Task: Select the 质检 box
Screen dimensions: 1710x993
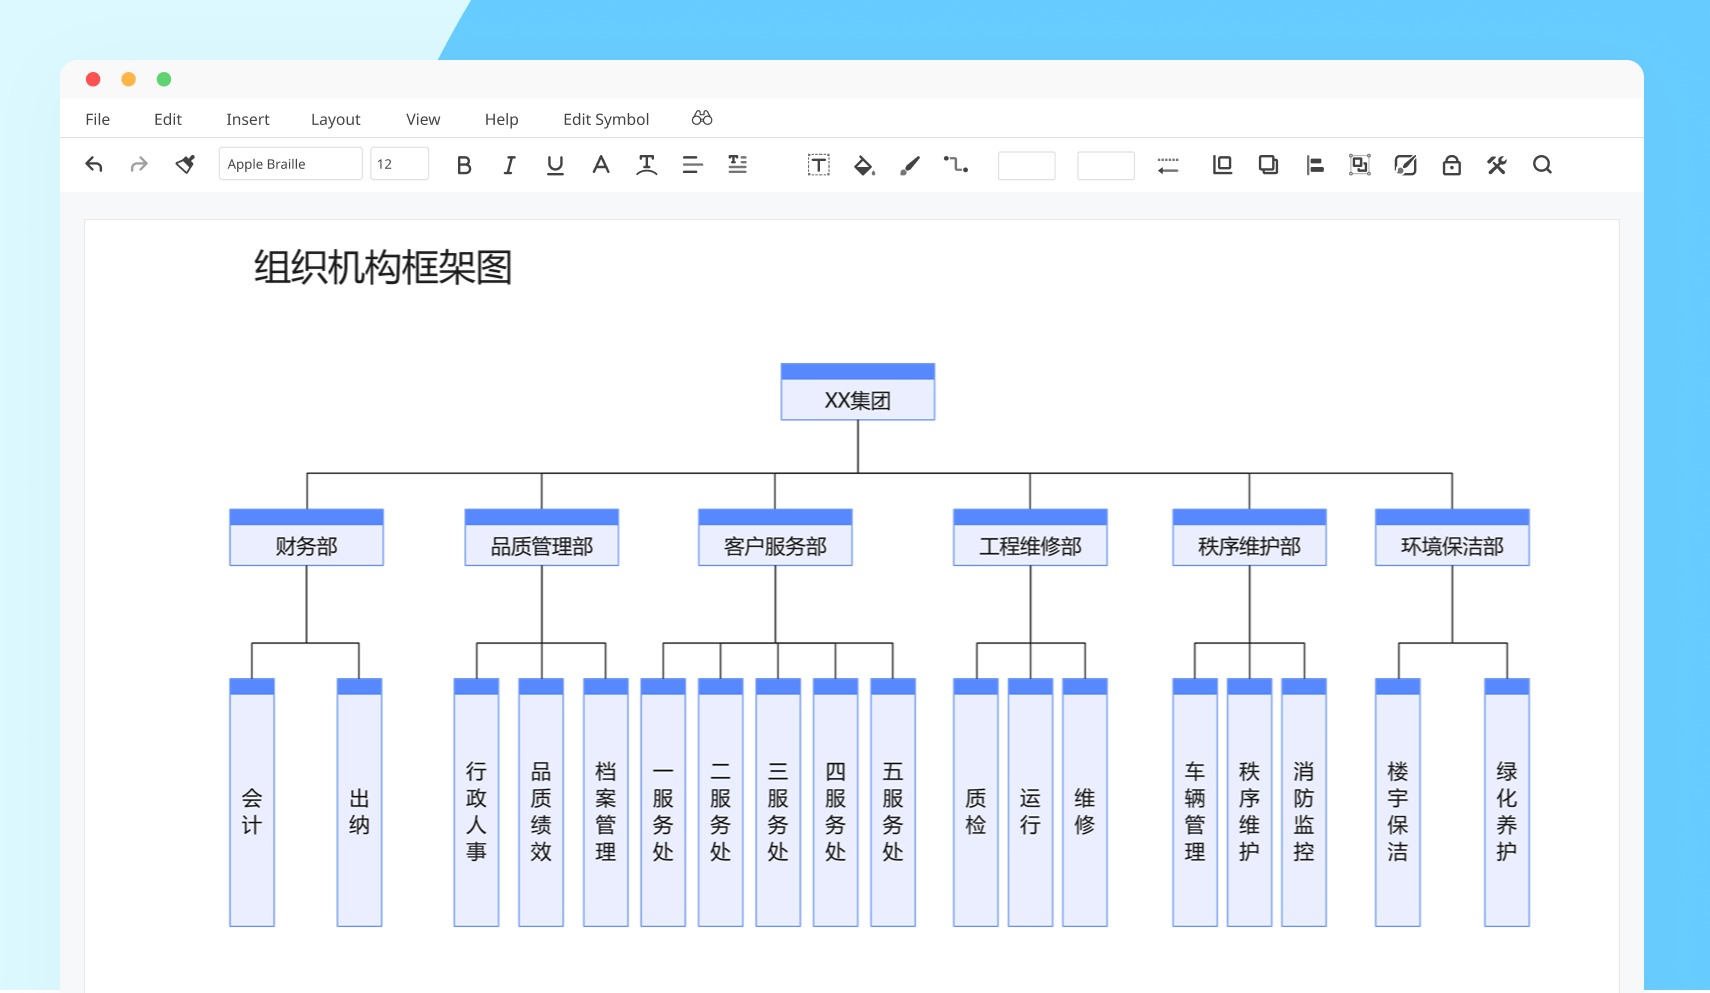Action: (976, 803)
